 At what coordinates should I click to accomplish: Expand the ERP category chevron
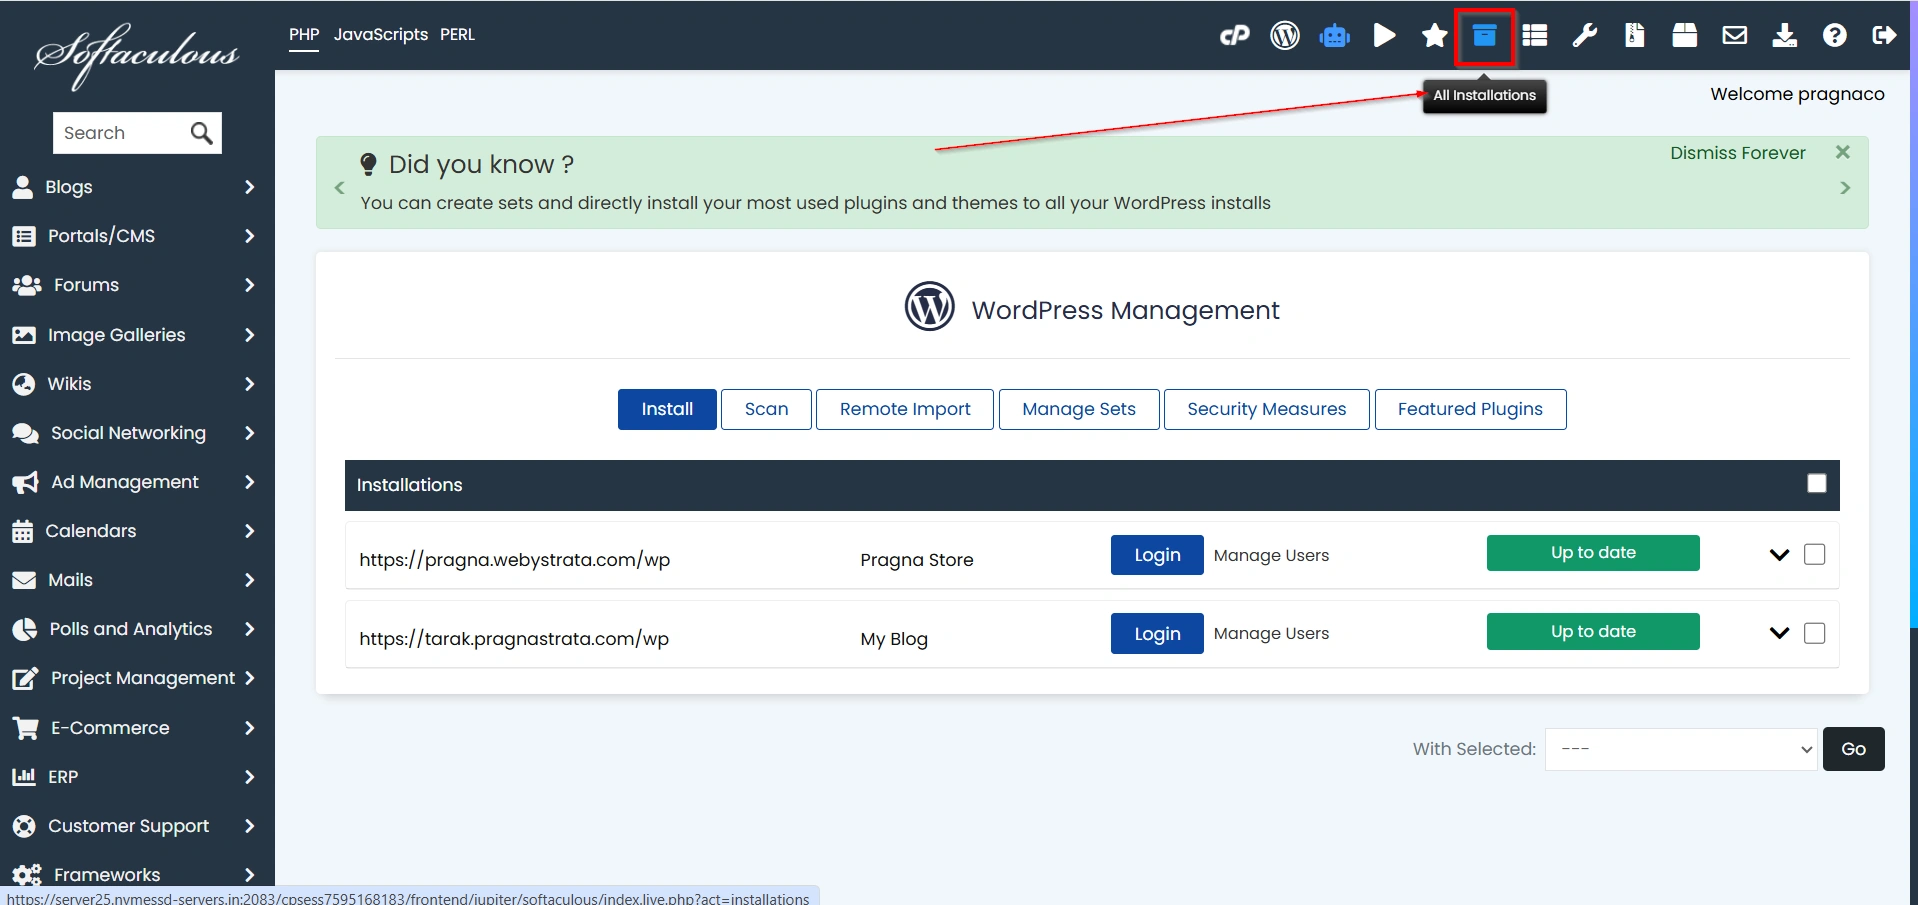point(249,777)
